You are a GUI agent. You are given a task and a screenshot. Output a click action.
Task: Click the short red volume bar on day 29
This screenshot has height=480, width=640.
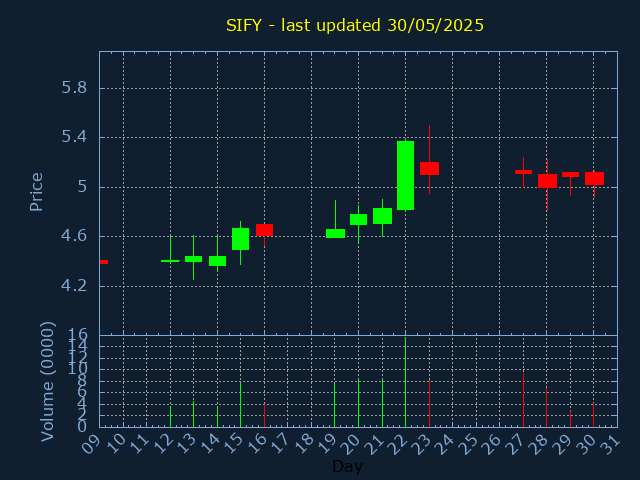[x=570, y=419]
